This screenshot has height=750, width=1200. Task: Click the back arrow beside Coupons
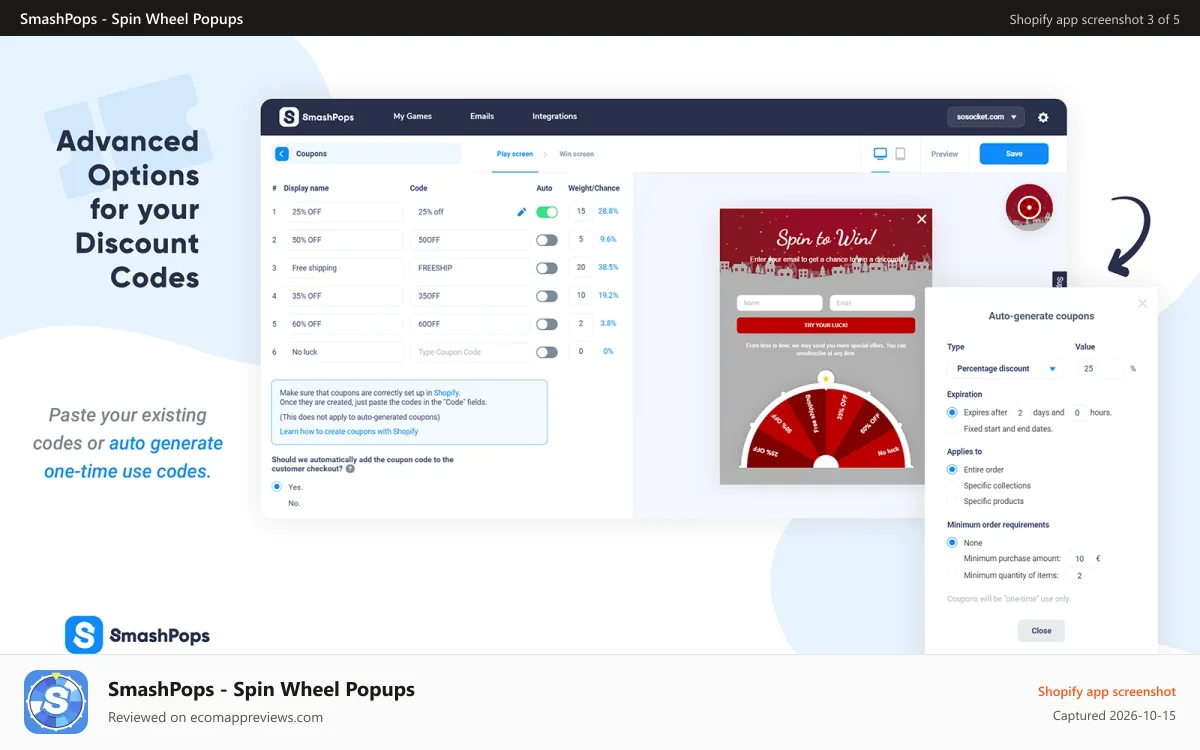[281, 154]
